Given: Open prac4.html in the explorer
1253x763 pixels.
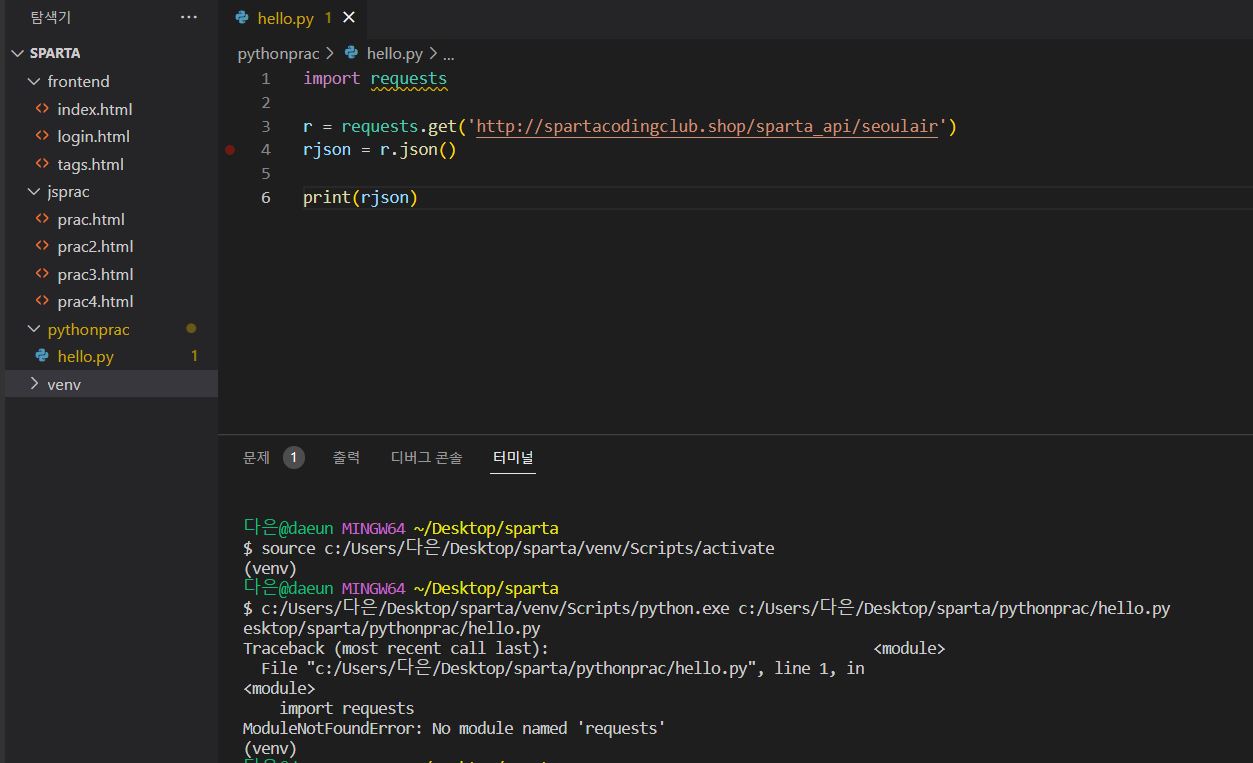Looking at the screenshot, I should click(x=95, y=301).
